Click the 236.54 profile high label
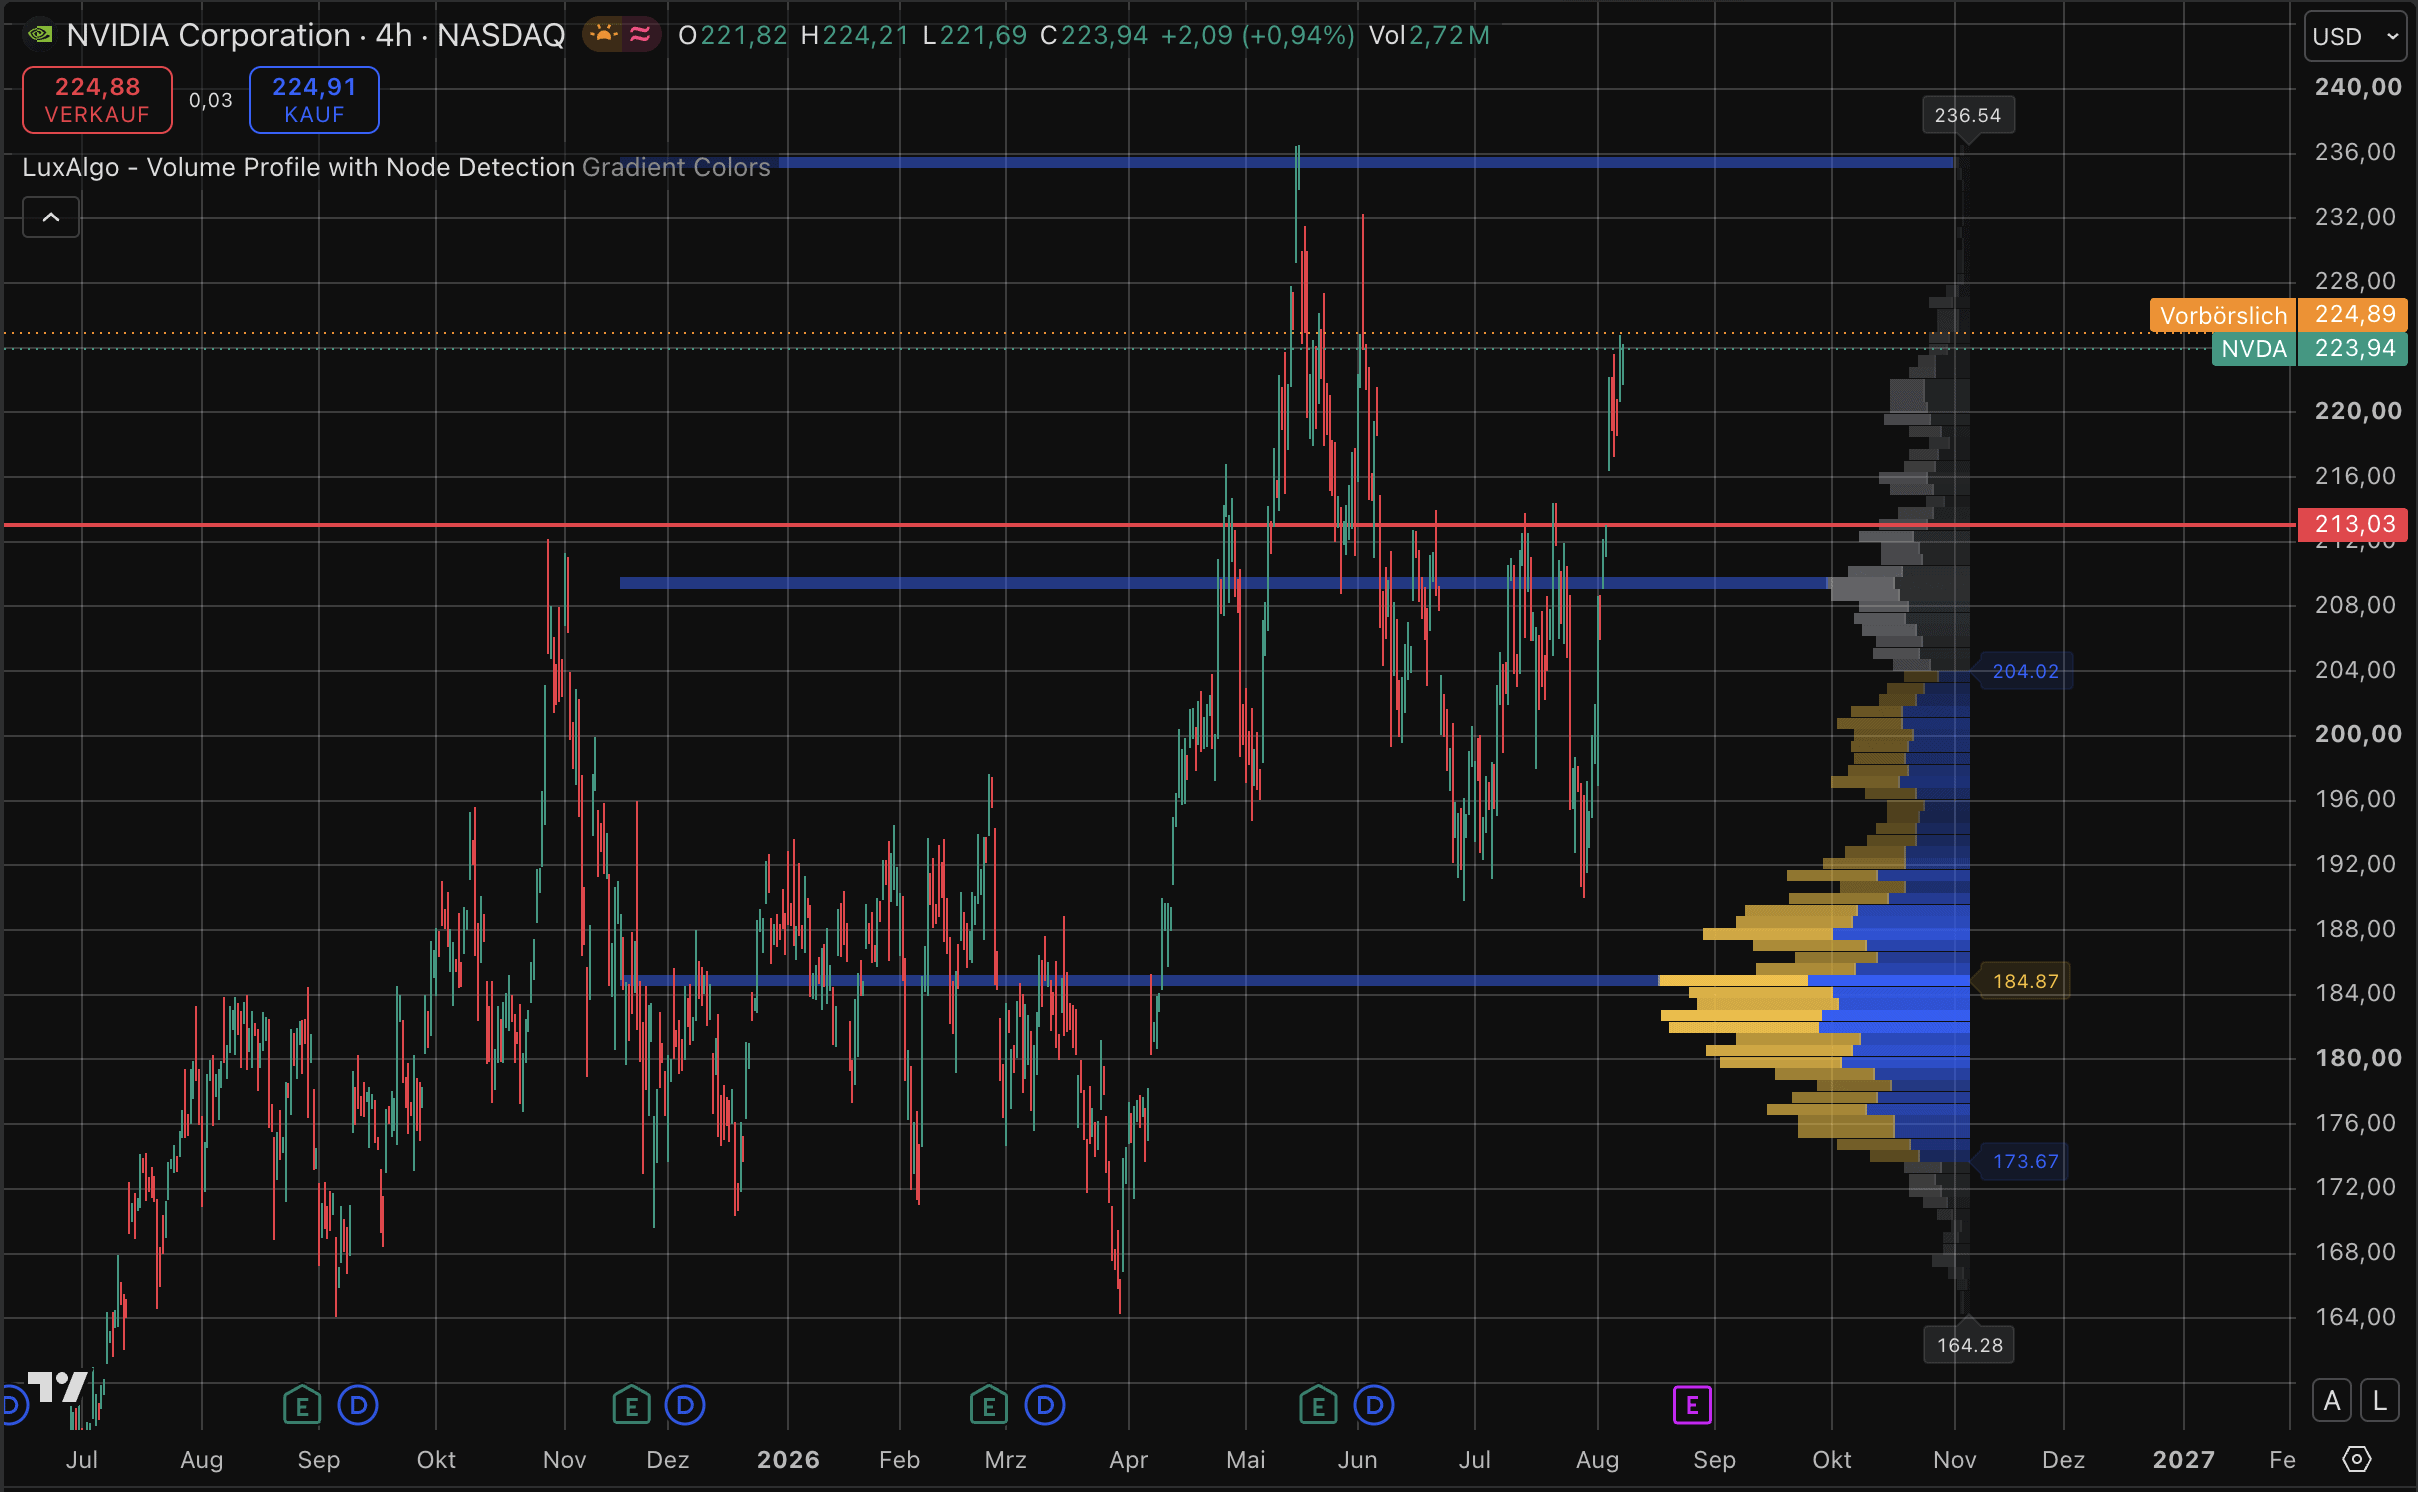Image resolution: width=2418 pixels, height=1492 pixels. [1967, 115]
